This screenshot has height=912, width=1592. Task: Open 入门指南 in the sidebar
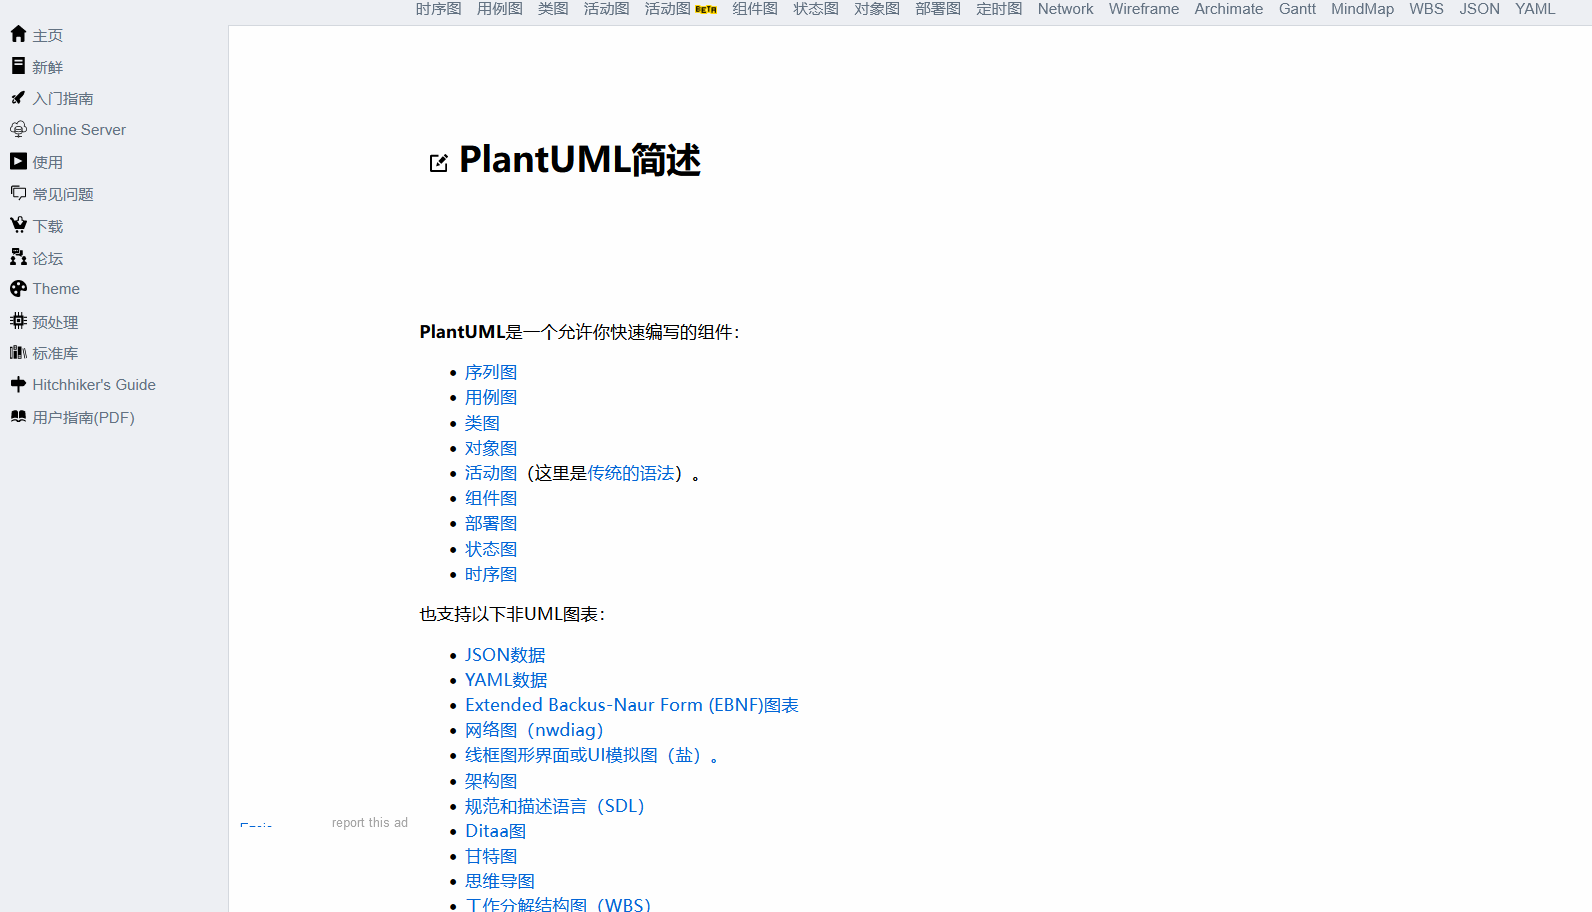(x=63, y=98)
